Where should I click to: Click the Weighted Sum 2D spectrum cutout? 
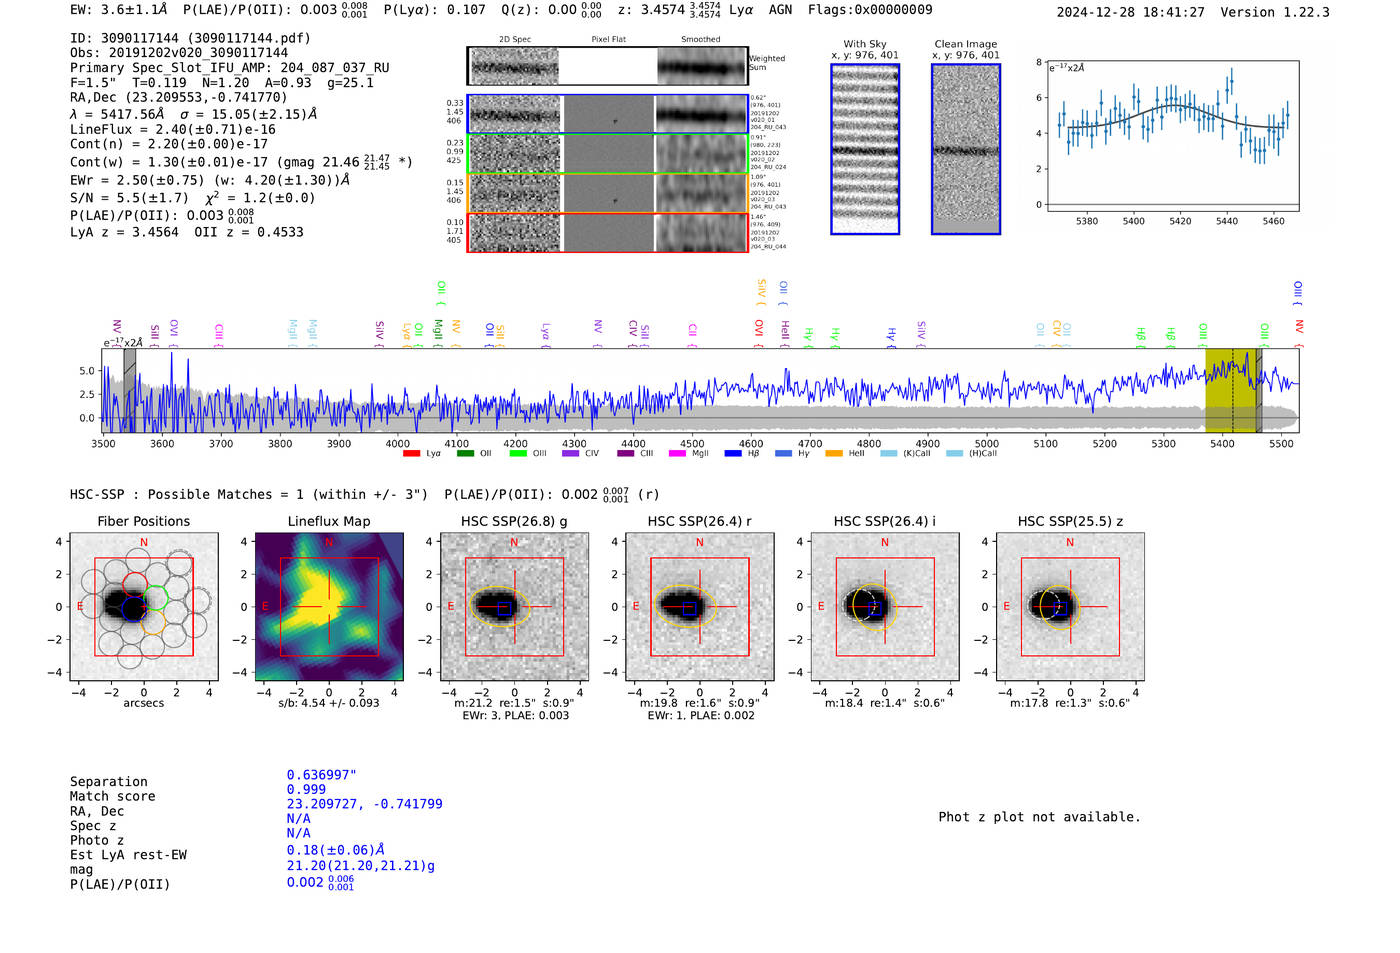[607, 67]
